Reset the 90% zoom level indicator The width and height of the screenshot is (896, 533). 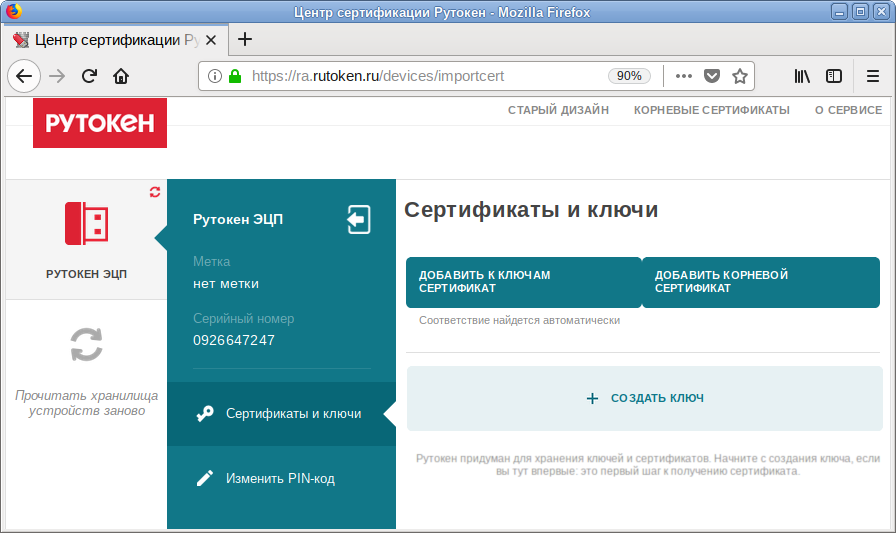point(629,76)
